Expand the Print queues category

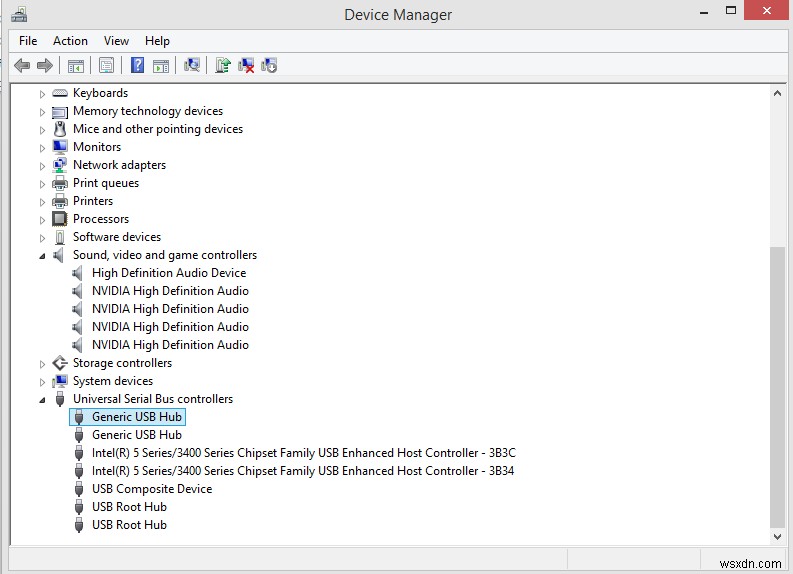[42, 184]
